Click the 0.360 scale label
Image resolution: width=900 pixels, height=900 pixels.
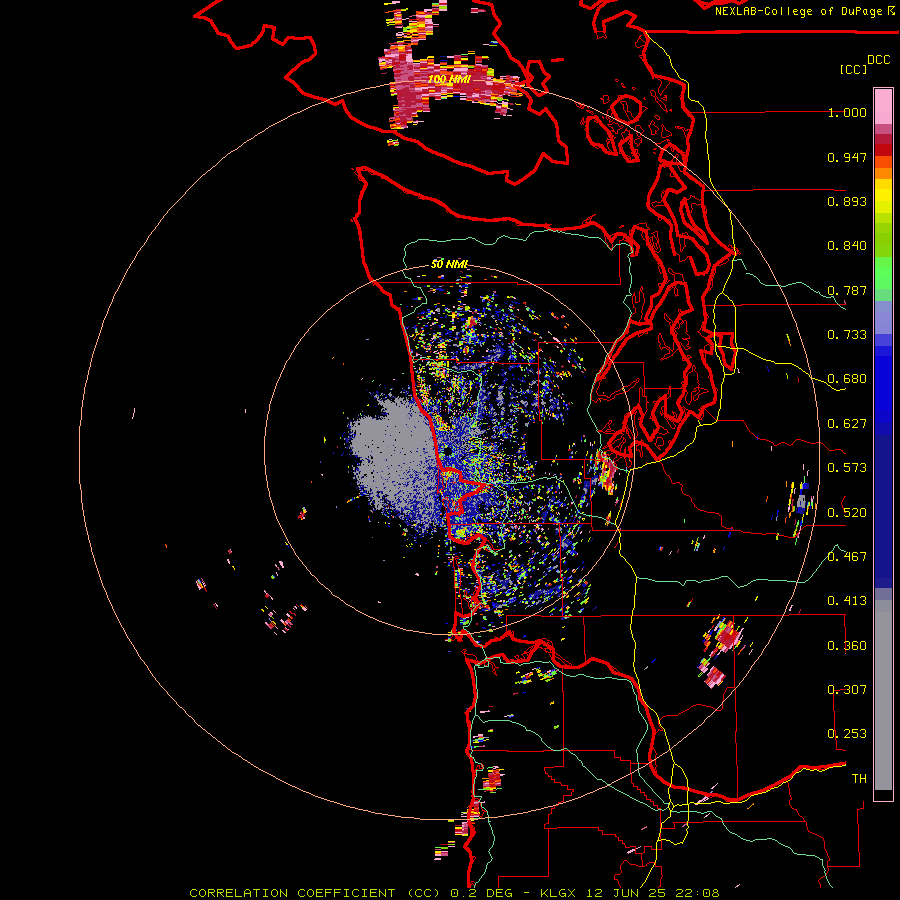tap(847, 645)
